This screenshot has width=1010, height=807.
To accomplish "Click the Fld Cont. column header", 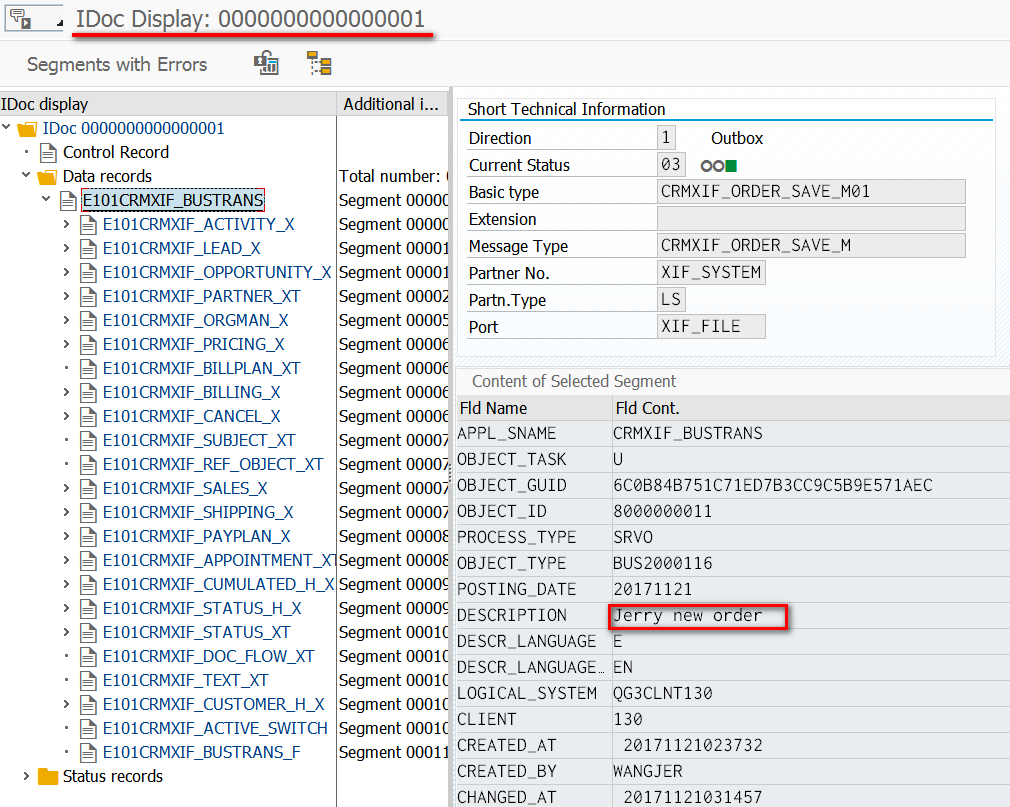I will tap(810, 408).
